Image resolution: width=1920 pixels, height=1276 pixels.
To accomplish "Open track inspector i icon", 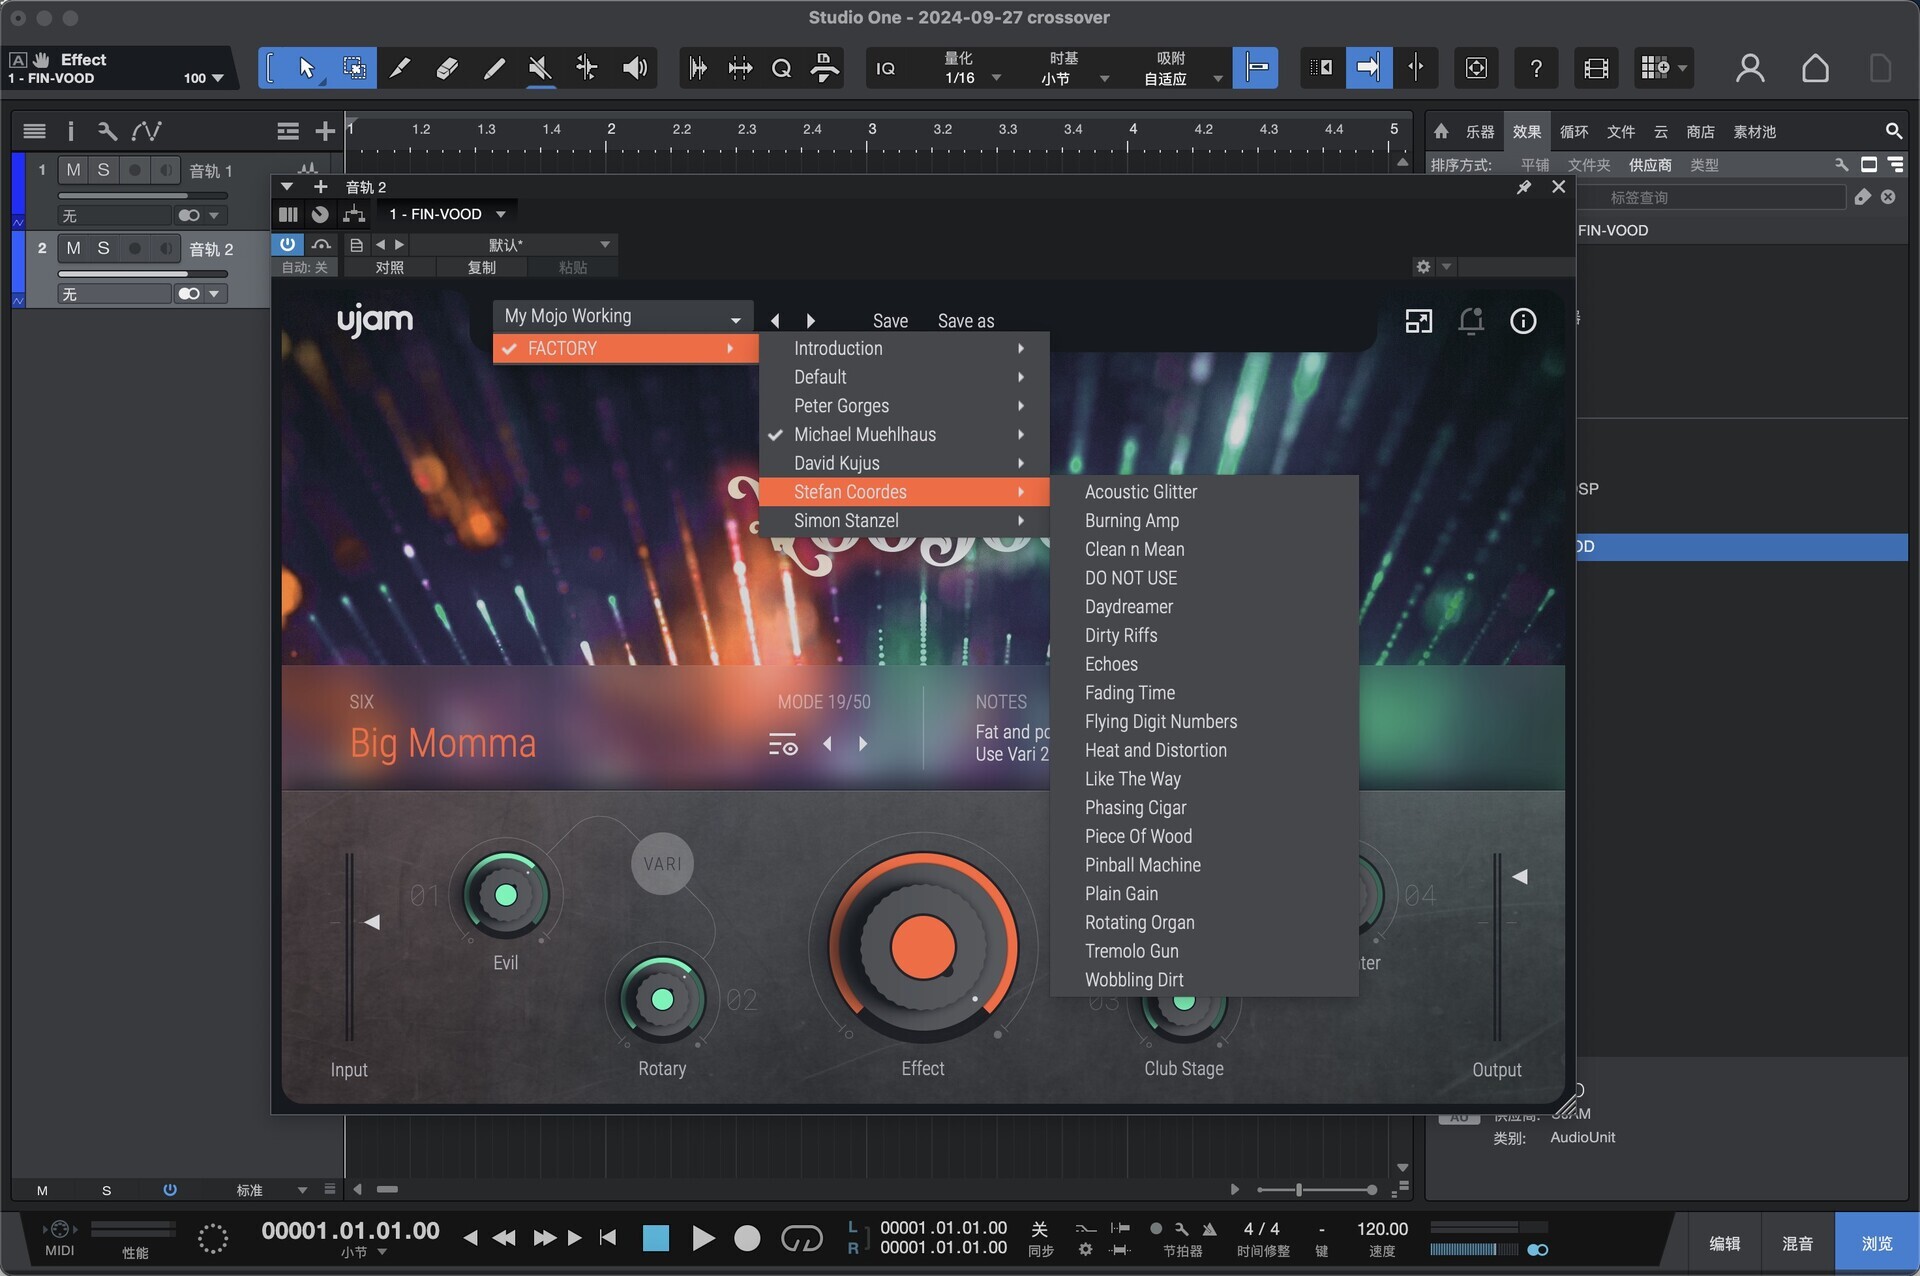I will click(x=70, y=131).
